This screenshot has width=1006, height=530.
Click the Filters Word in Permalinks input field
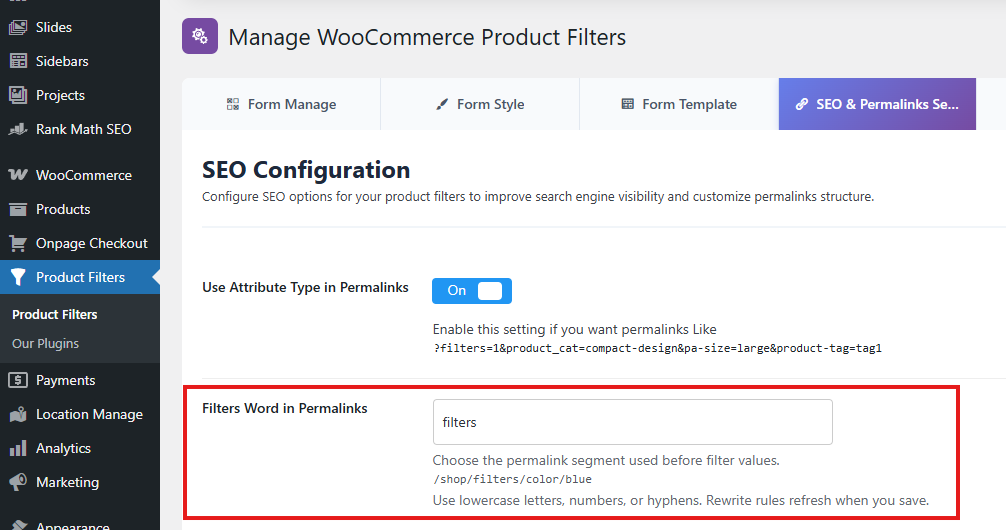point(633,422)
